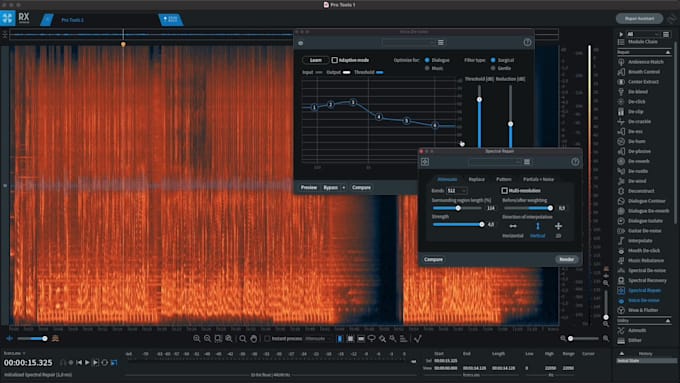Image resolution: width=680 pixels, height=383 pixels.
Task: Enable Multi-resolution checkbox in Spectral Repair
Action: pos(504,191)
